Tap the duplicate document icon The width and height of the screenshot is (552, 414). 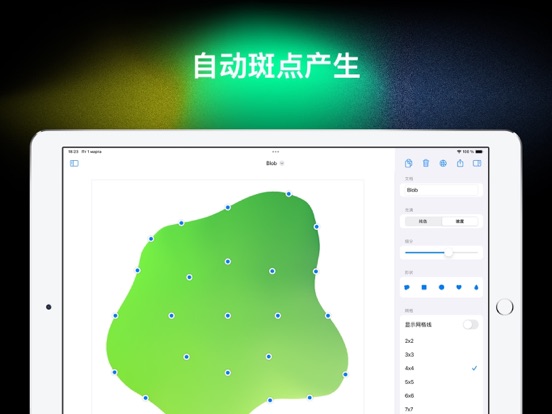(x=408, y=163)
